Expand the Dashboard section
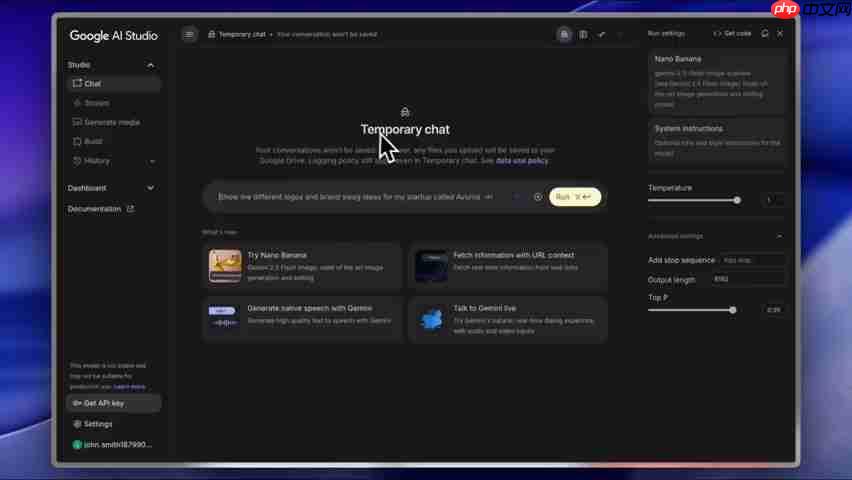852x480 pixels. [x=111, y=188]
